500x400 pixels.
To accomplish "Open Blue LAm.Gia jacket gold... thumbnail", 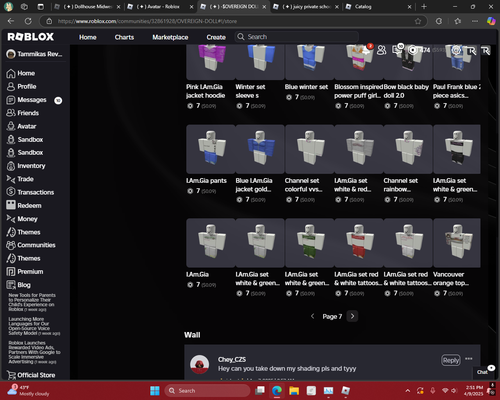I will click(260, 149).
